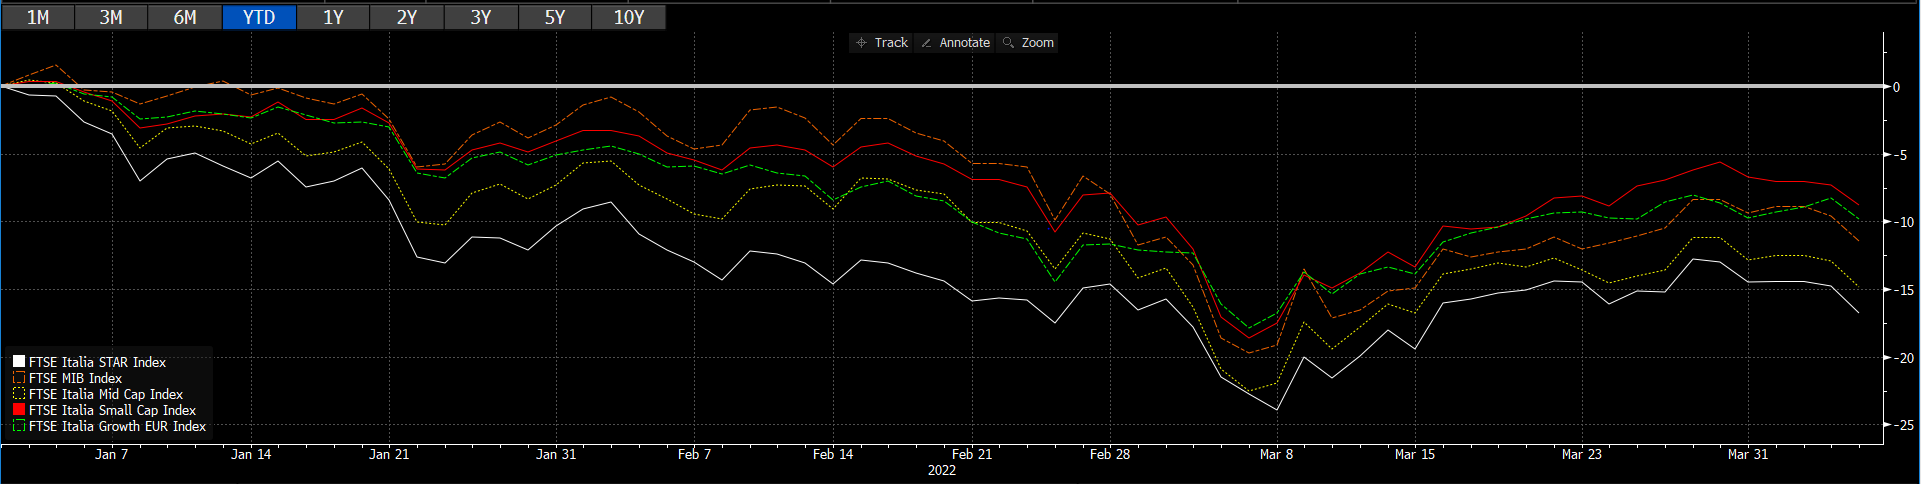Set chart range to 5Y
The width and height of the screenshot is (1921, 484).
click(x=555, y=17)
